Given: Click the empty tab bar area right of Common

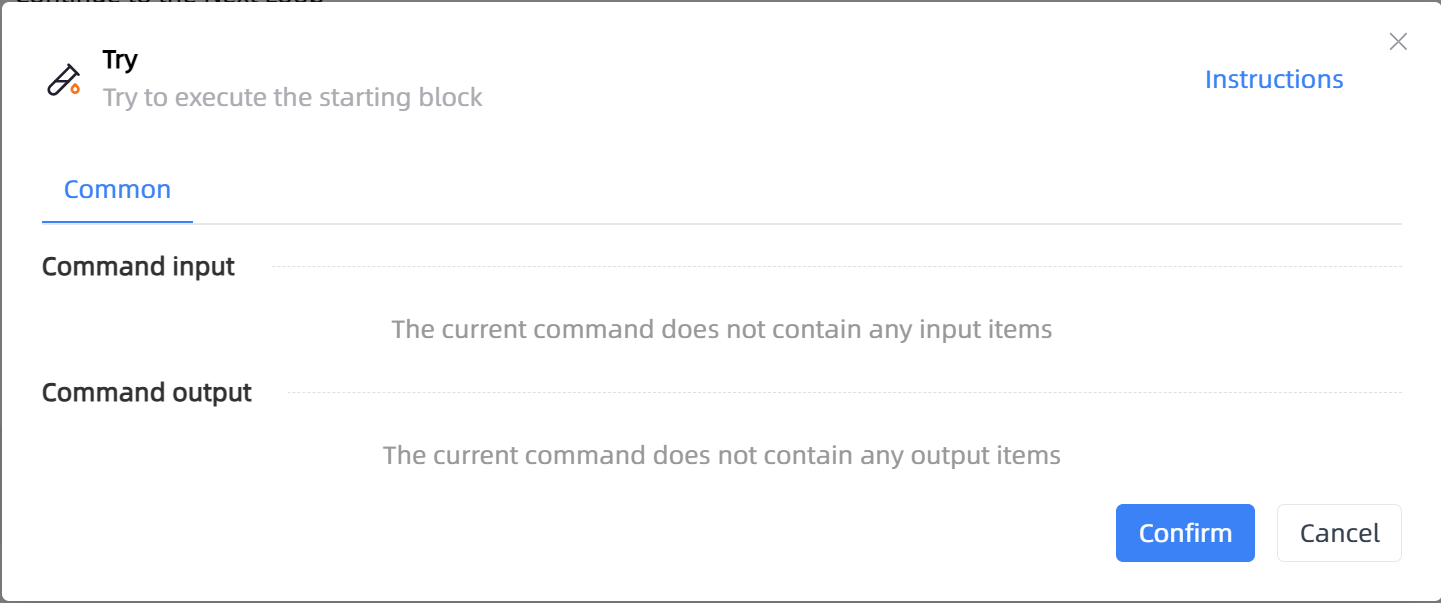Looking at the screenshot, I should point(797,190).
